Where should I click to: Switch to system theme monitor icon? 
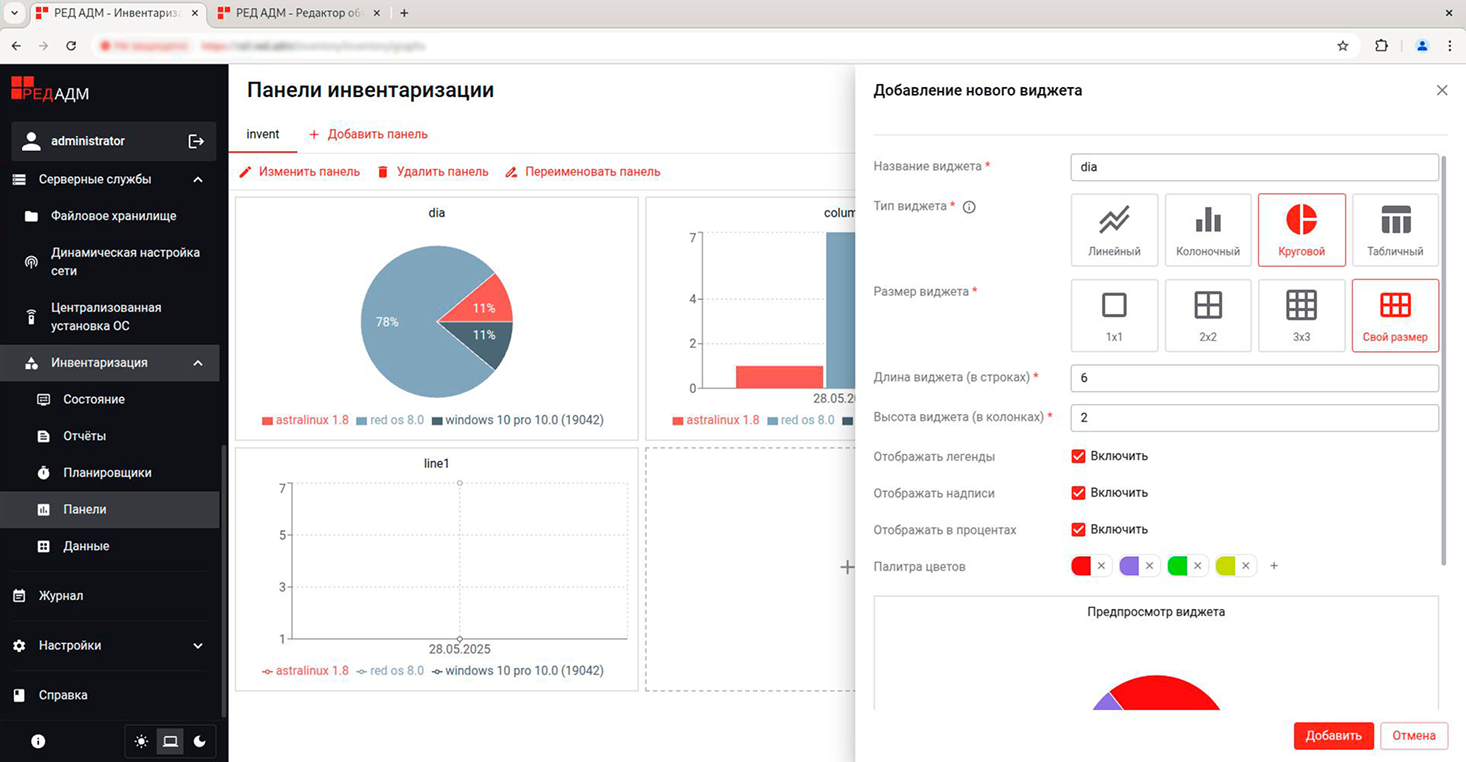[x=170, y=741]
